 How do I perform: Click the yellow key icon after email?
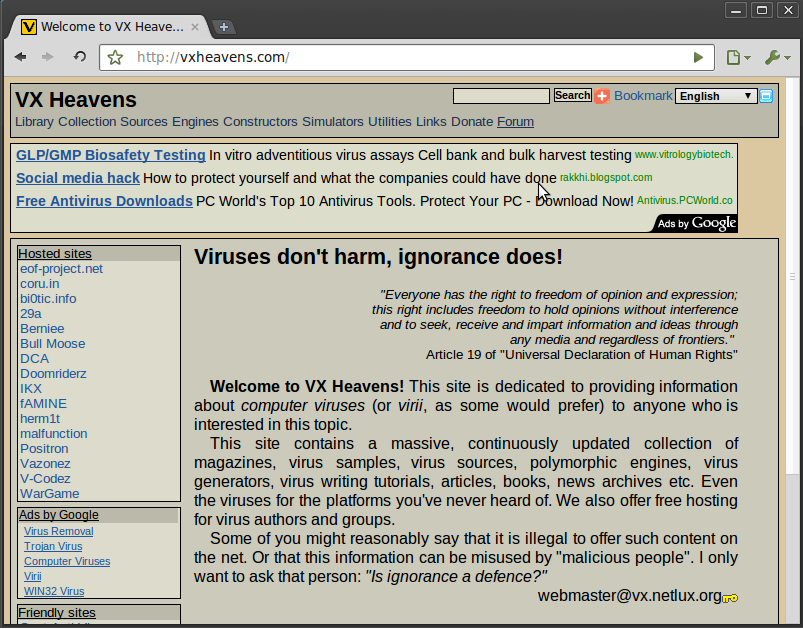(730, 598)
